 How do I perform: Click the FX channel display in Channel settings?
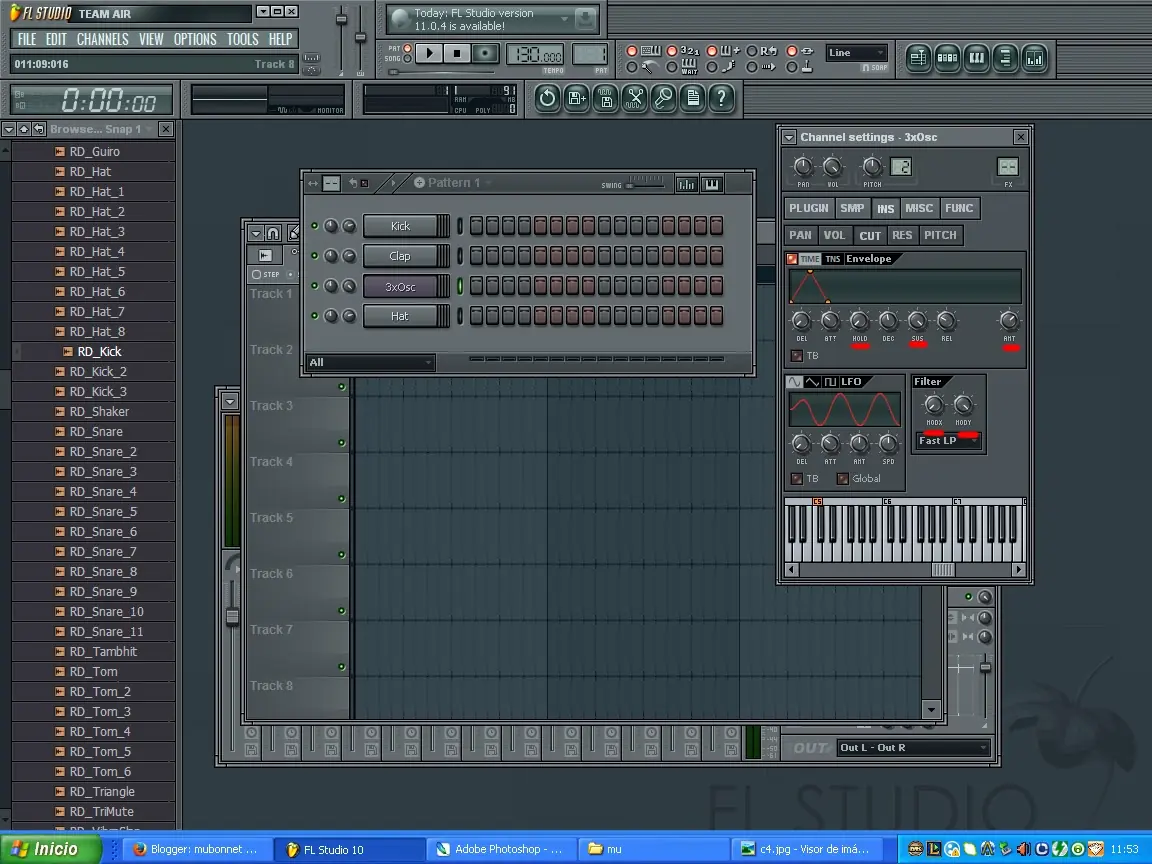coord(1008,167)
